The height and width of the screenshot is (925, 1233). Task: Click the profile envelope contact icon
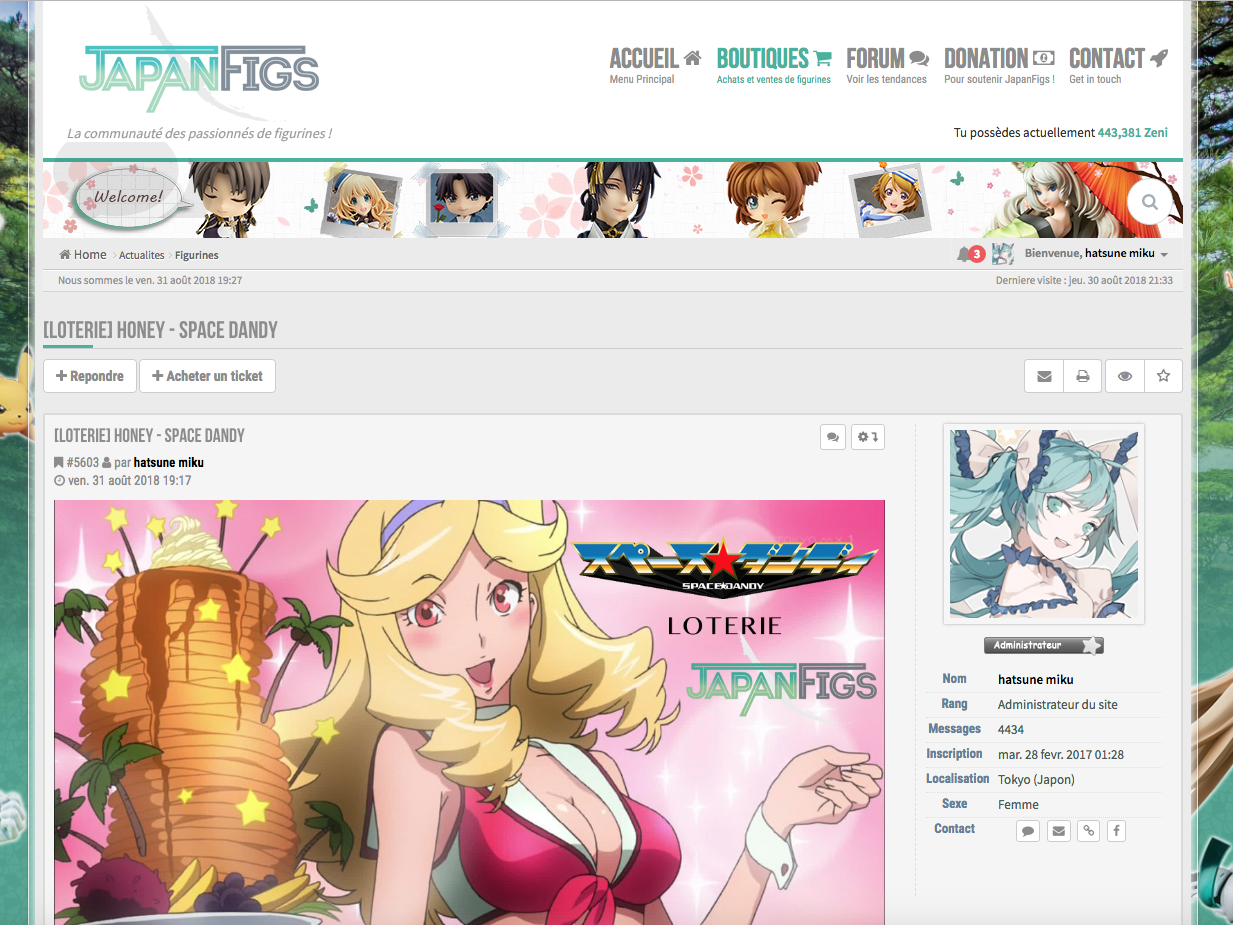click(x=1058, y=830)
